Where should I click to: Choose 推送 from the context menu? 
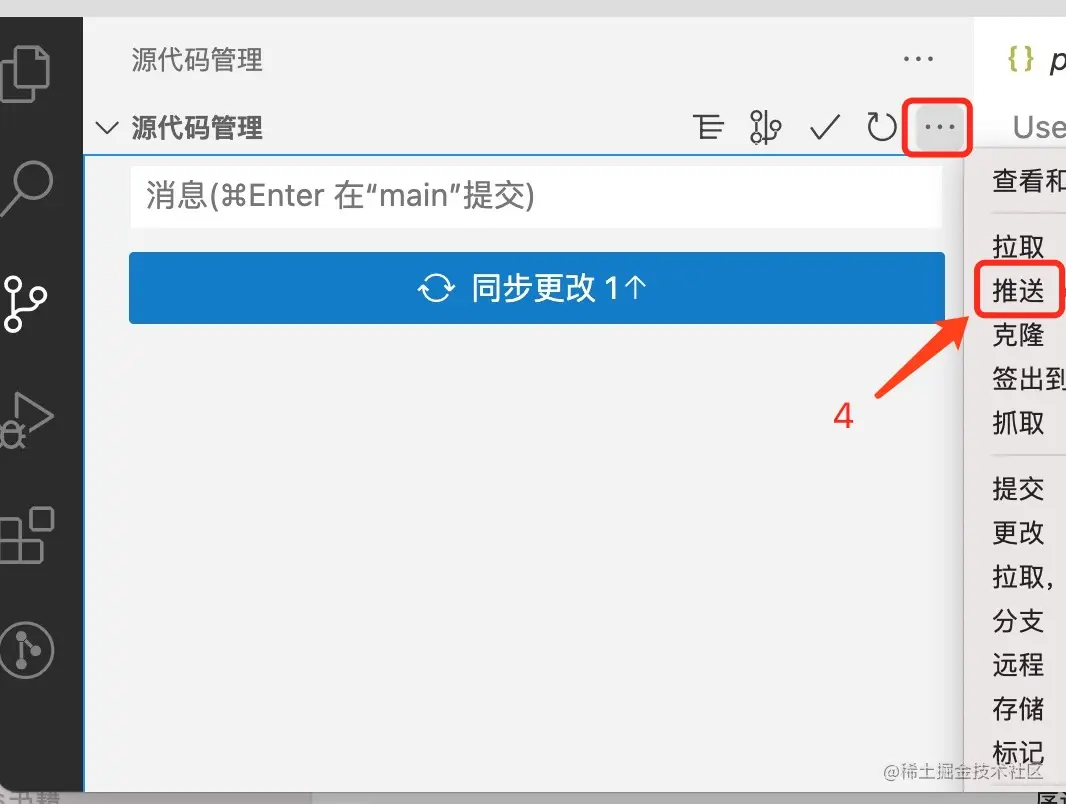1018,290
